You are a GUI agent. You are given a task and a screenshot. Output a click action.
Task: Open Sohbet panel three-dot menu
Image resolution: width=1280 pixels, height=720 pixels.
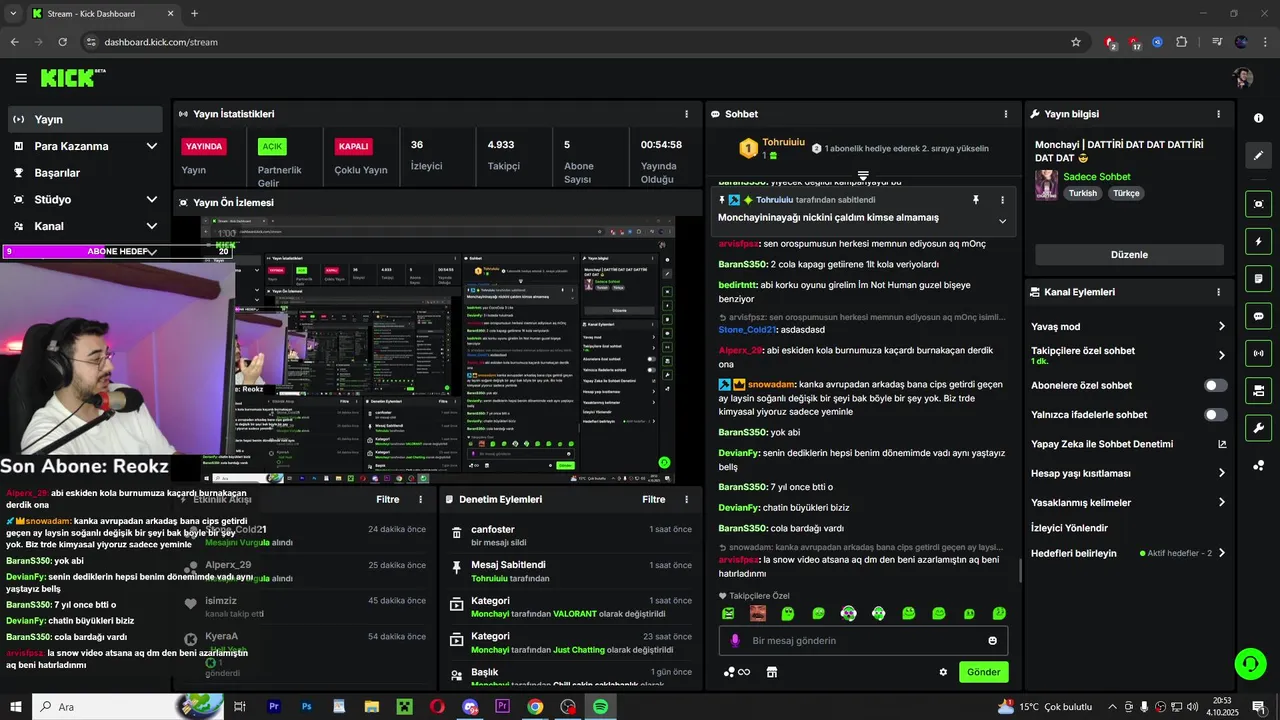pyautogui.click(x=1004, y=114)
